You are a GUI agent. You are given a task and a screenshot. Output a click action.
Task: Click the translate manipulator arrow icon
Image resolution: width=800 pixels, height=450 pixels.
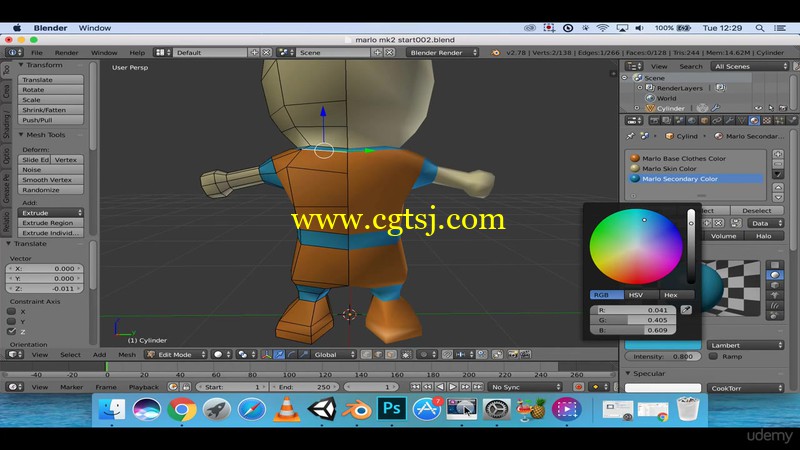pos(279,355)
